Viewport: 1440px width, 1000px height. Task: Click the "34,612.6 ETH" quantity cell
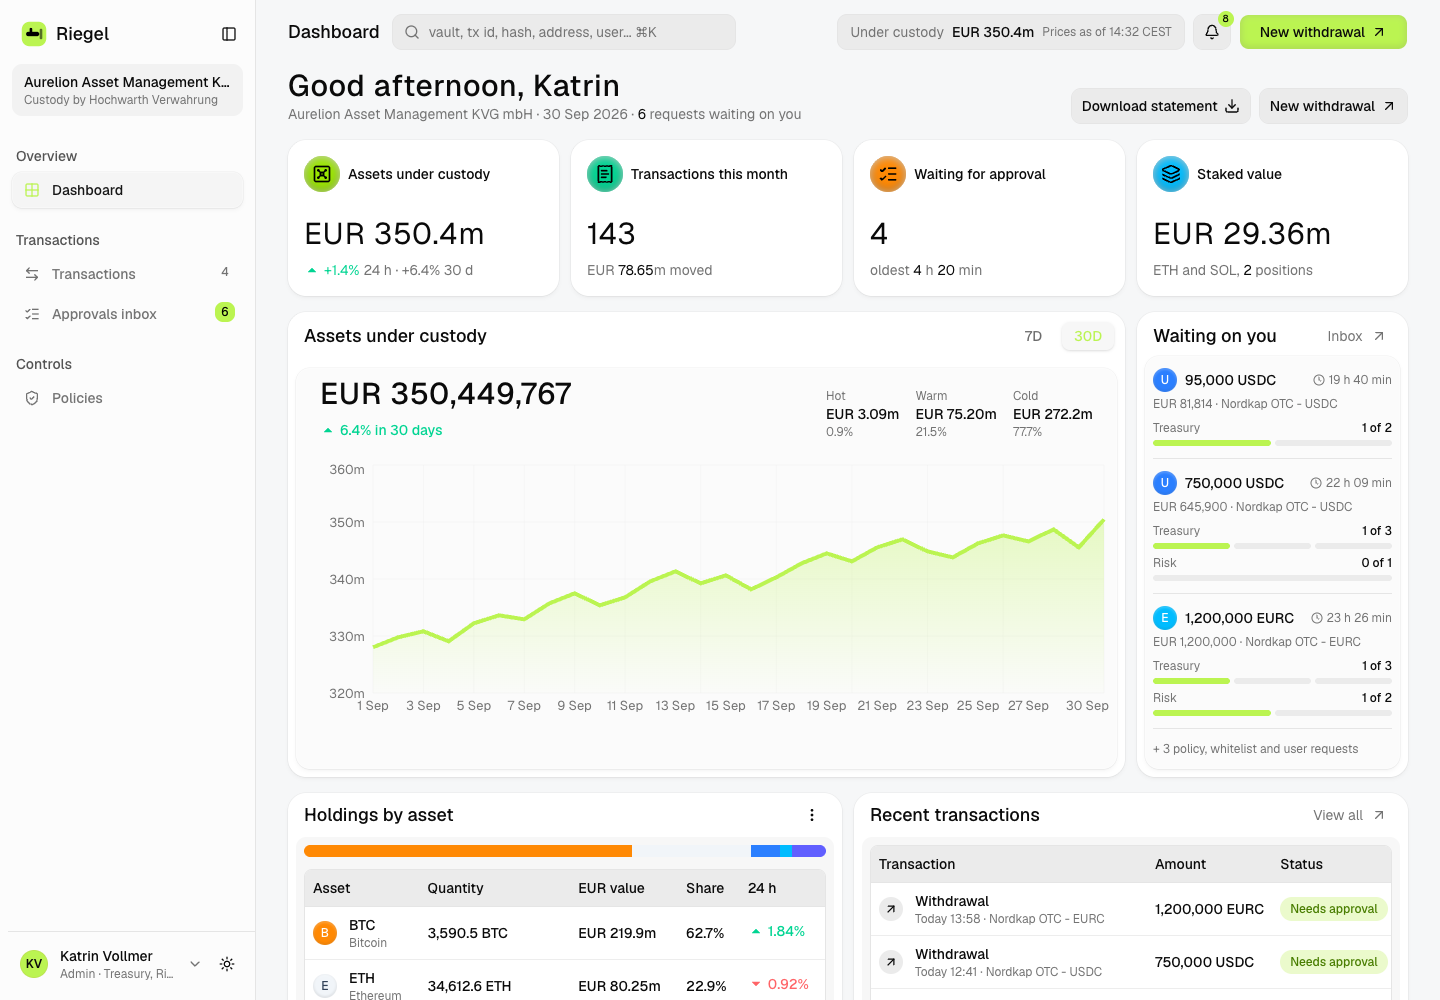(x=469, y=986)
